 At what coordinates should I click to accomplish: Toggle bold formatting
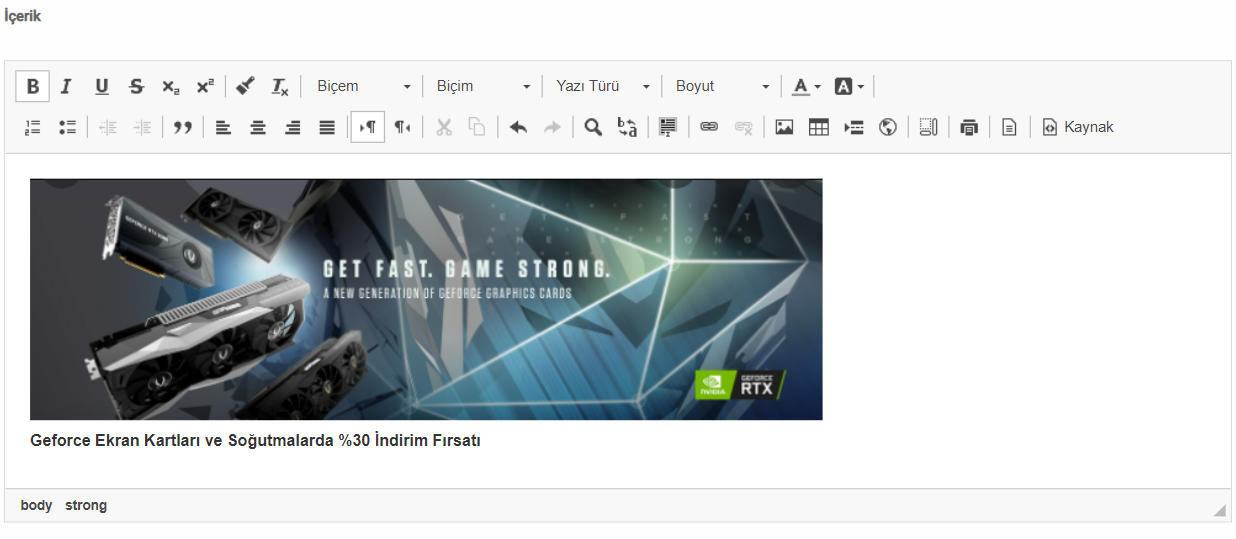pyautogui.click(x=33, y=86)
